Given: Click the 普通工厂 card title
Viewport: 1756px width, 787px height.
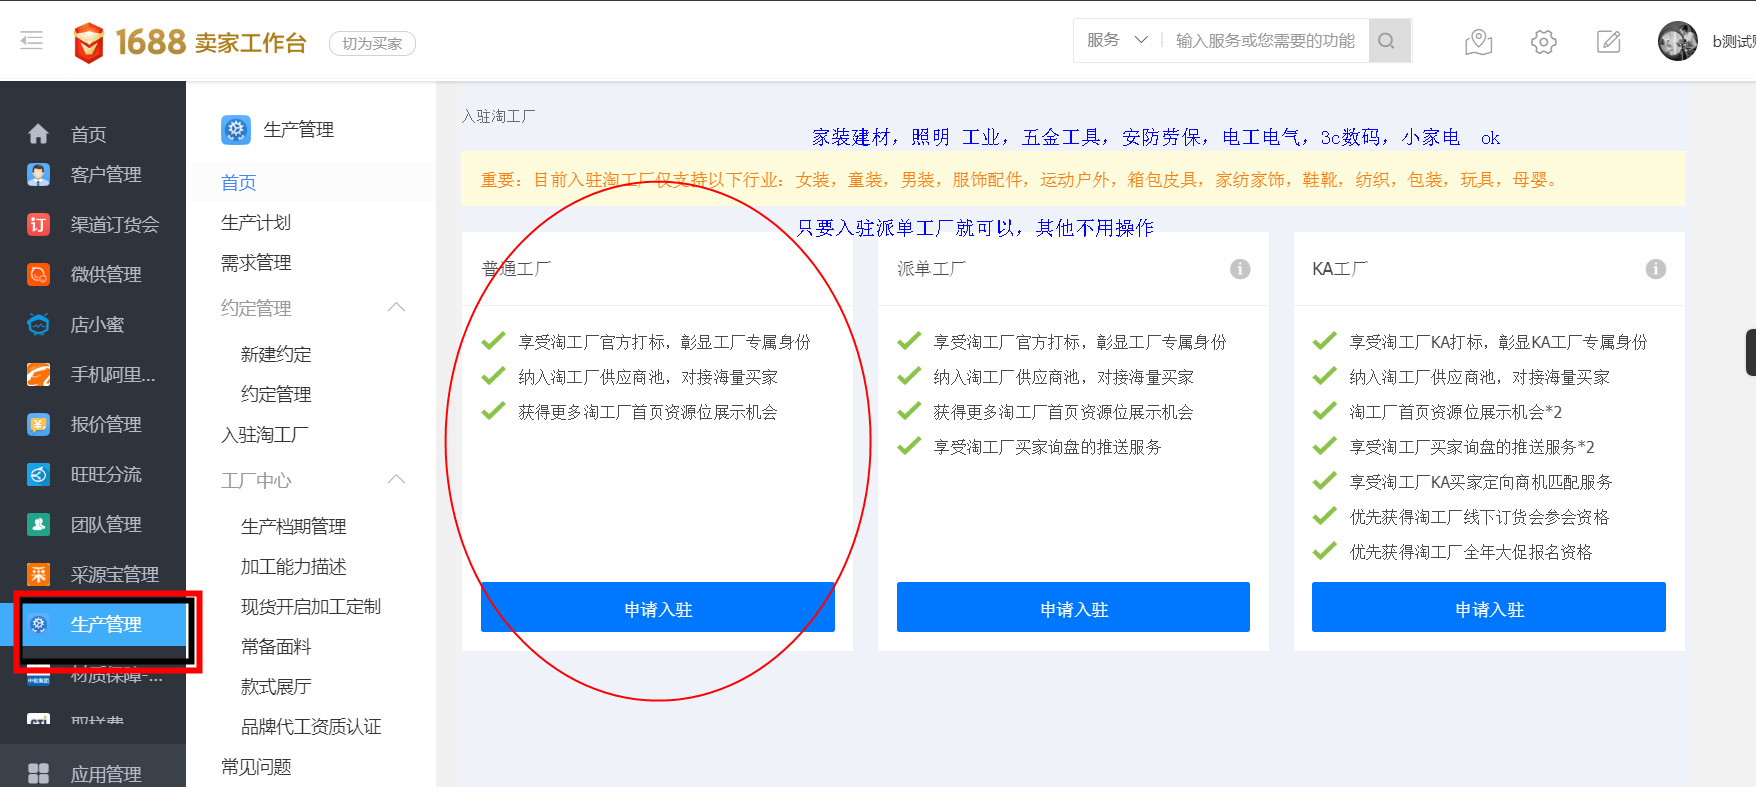Looking at the screenshot, I should pyautogui.click(x=516, y=268).
